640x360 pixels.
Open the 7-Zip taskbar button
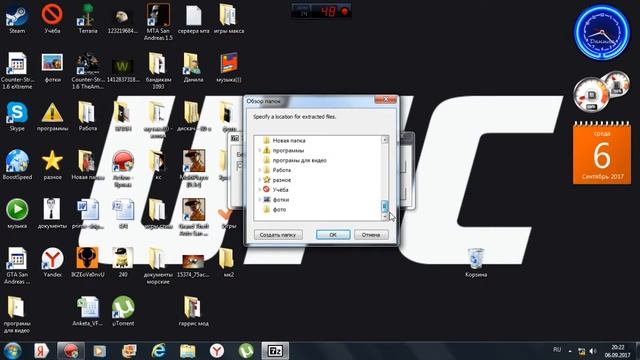275,351
